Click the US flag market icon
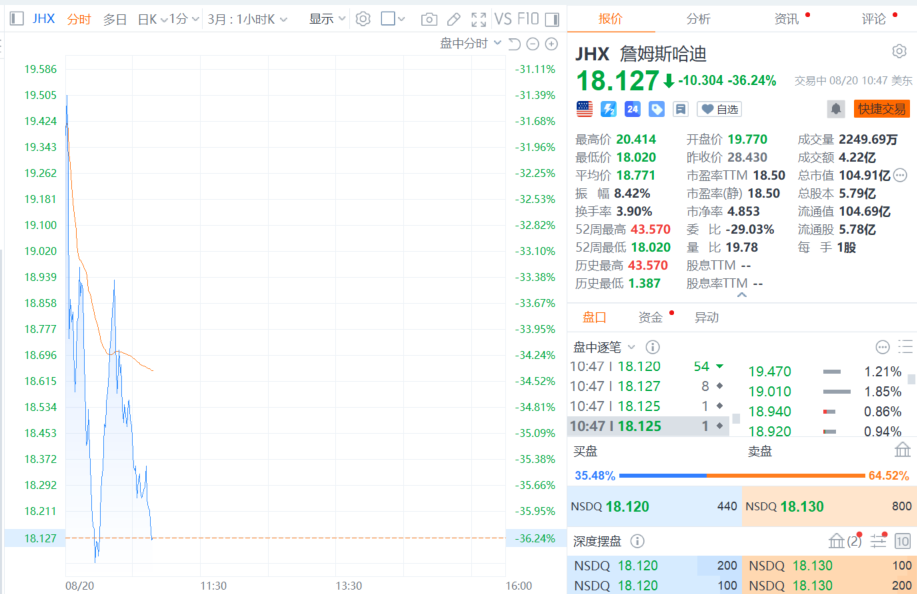 (x=584, y=109)
